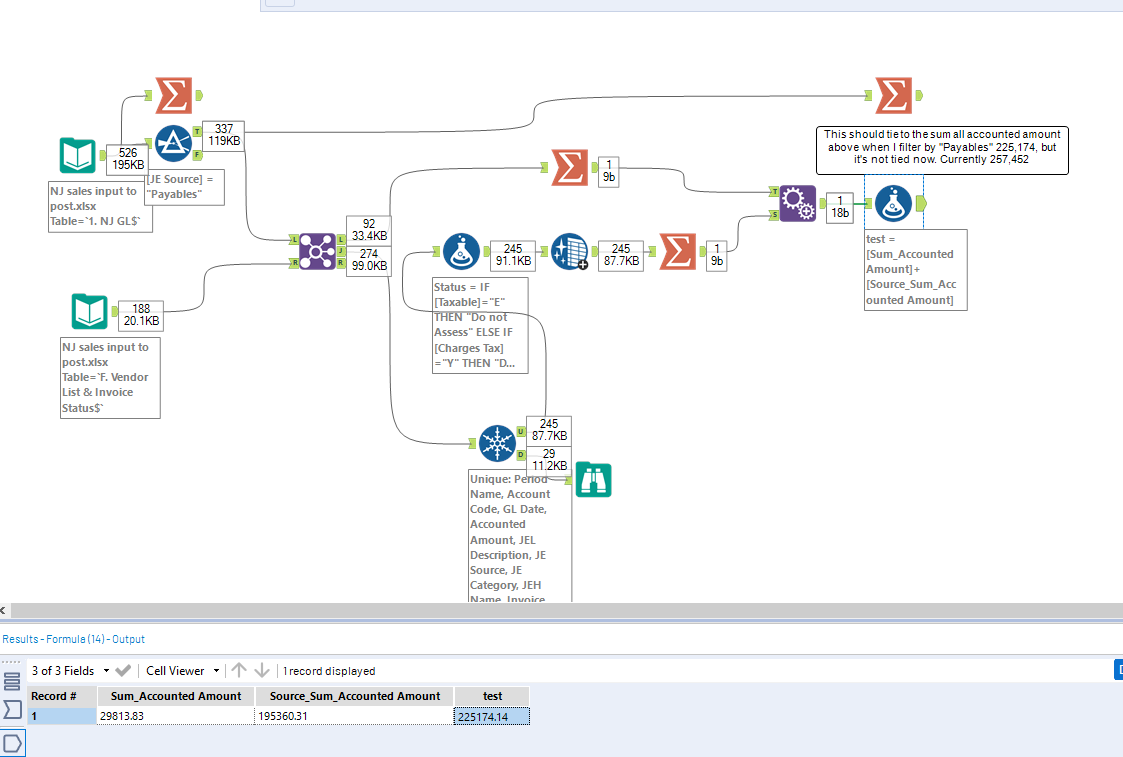Image resolution: width=1123 pixels, height=757 pixels.
Task: Open the 3 of 3 Fields dropdown
Action: [x=70, y=670]
